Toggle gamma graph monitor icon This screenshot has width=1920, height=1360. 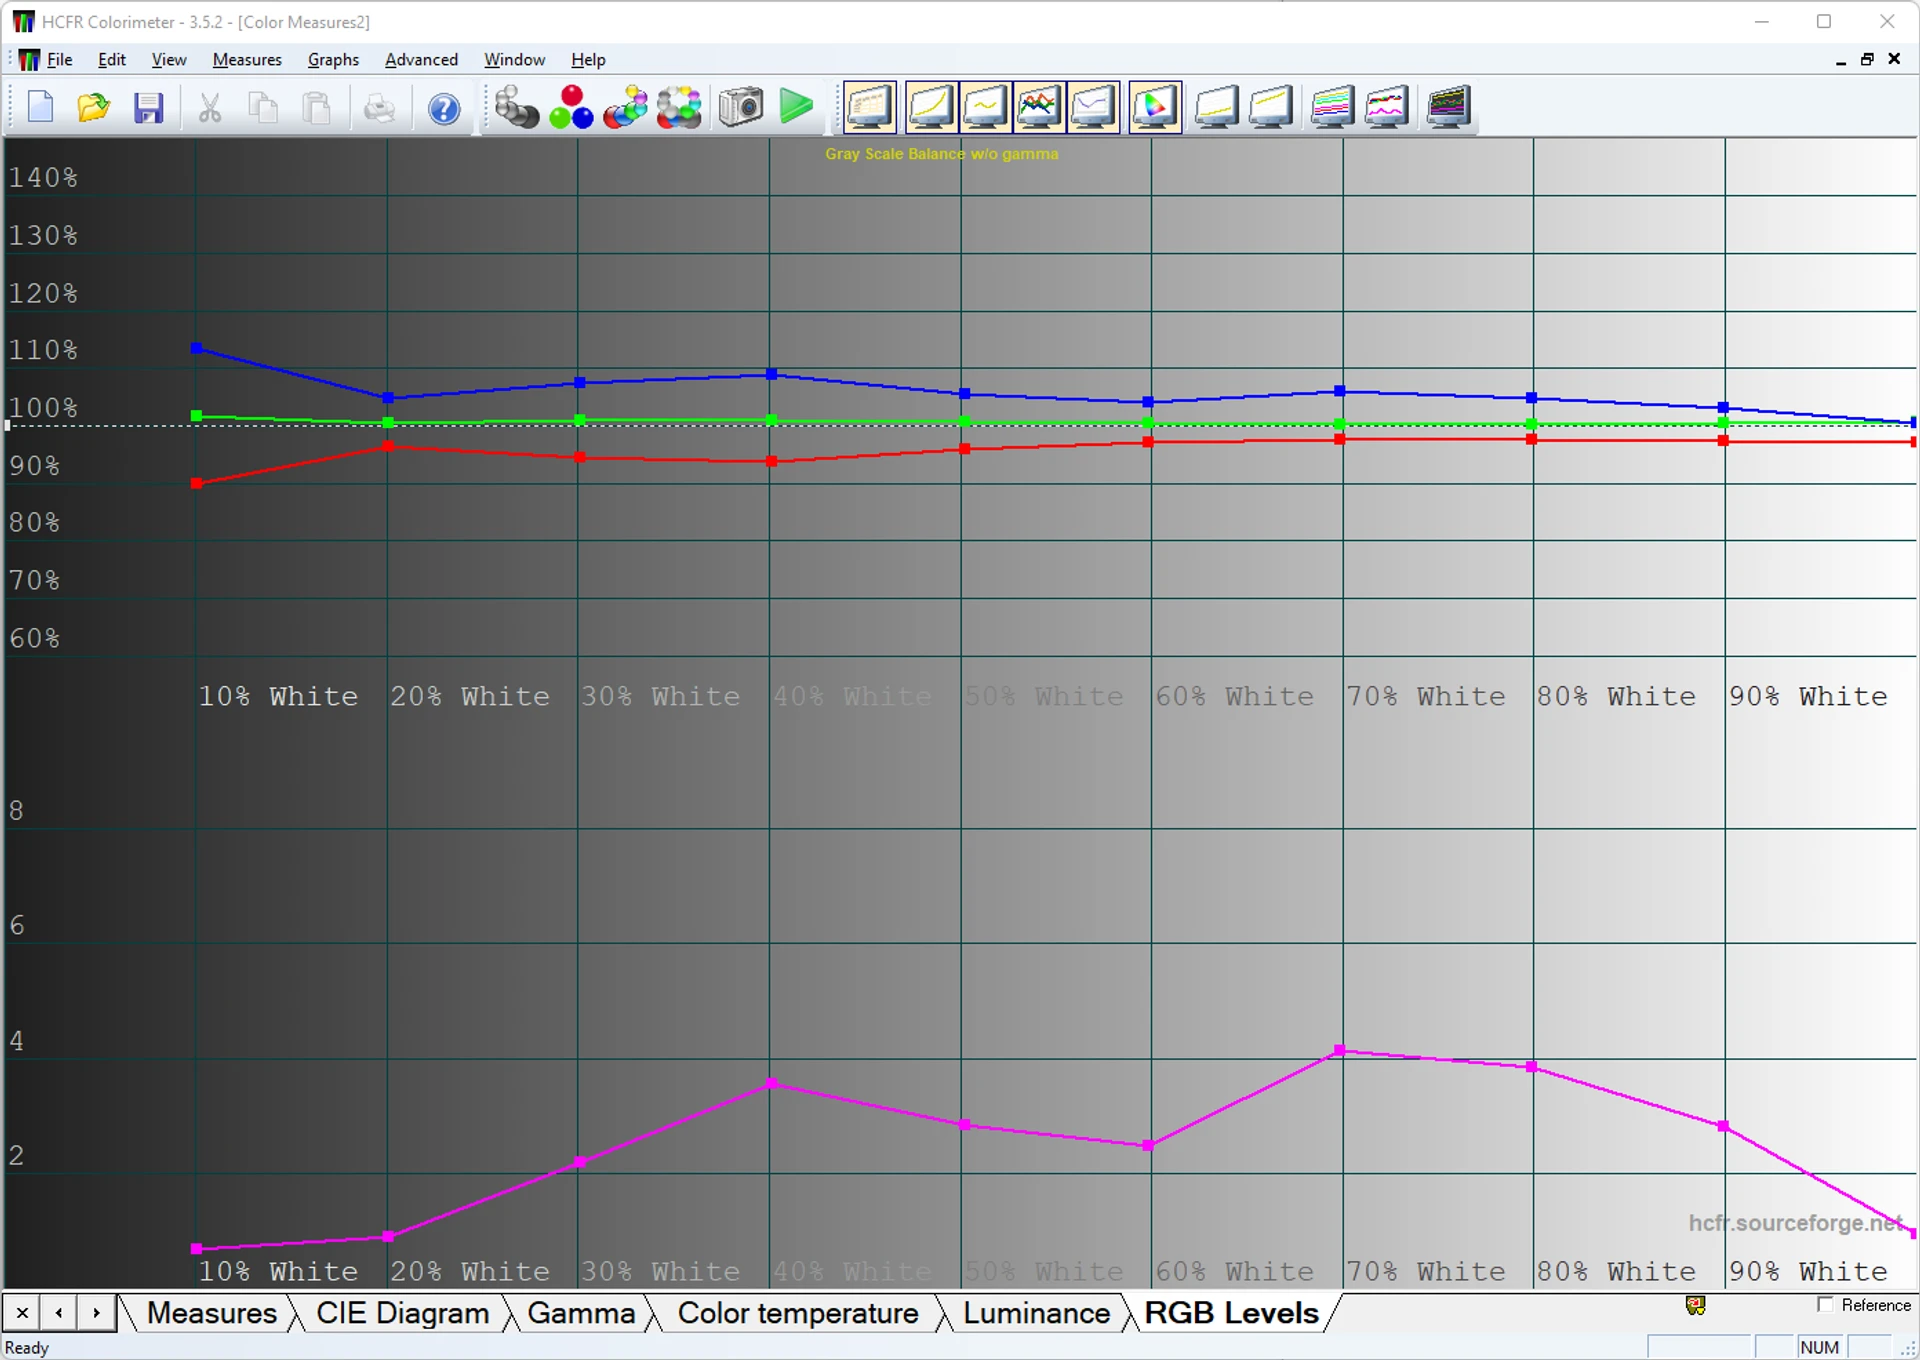986,107
